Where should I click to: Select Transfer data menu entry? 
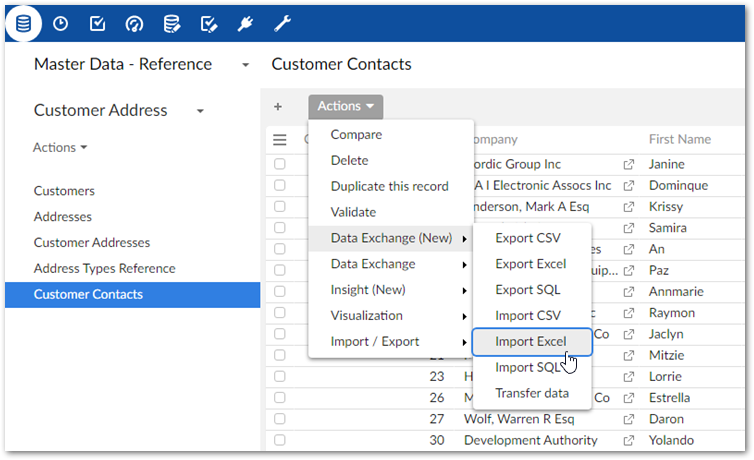(x=531, y=393)
